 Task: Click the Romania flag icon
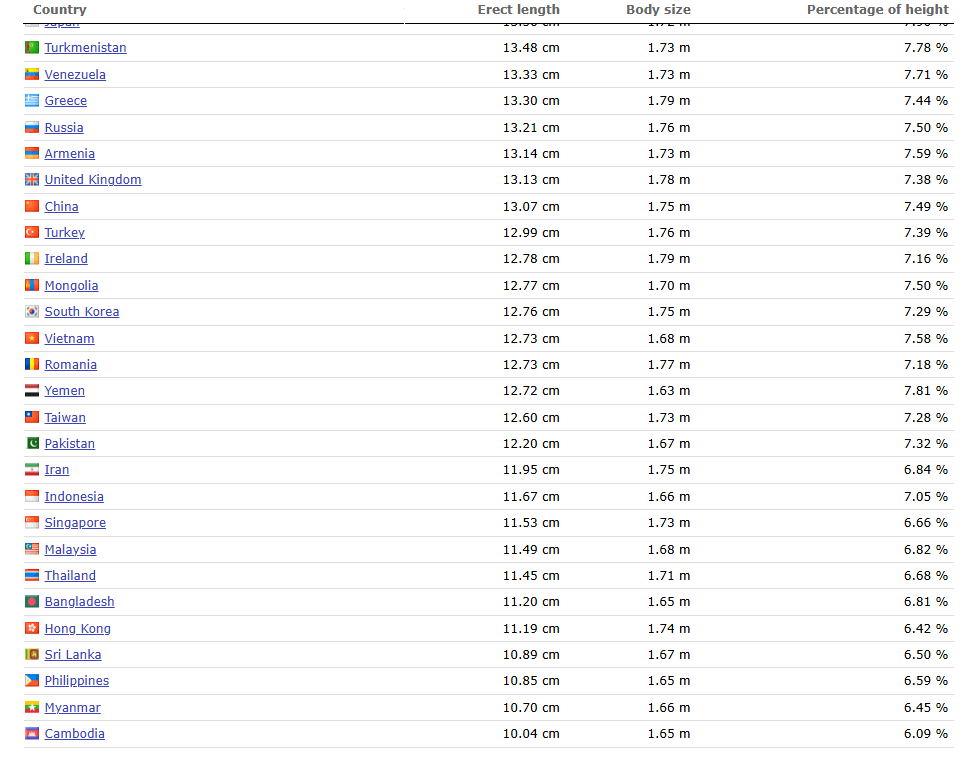[32, 365]
